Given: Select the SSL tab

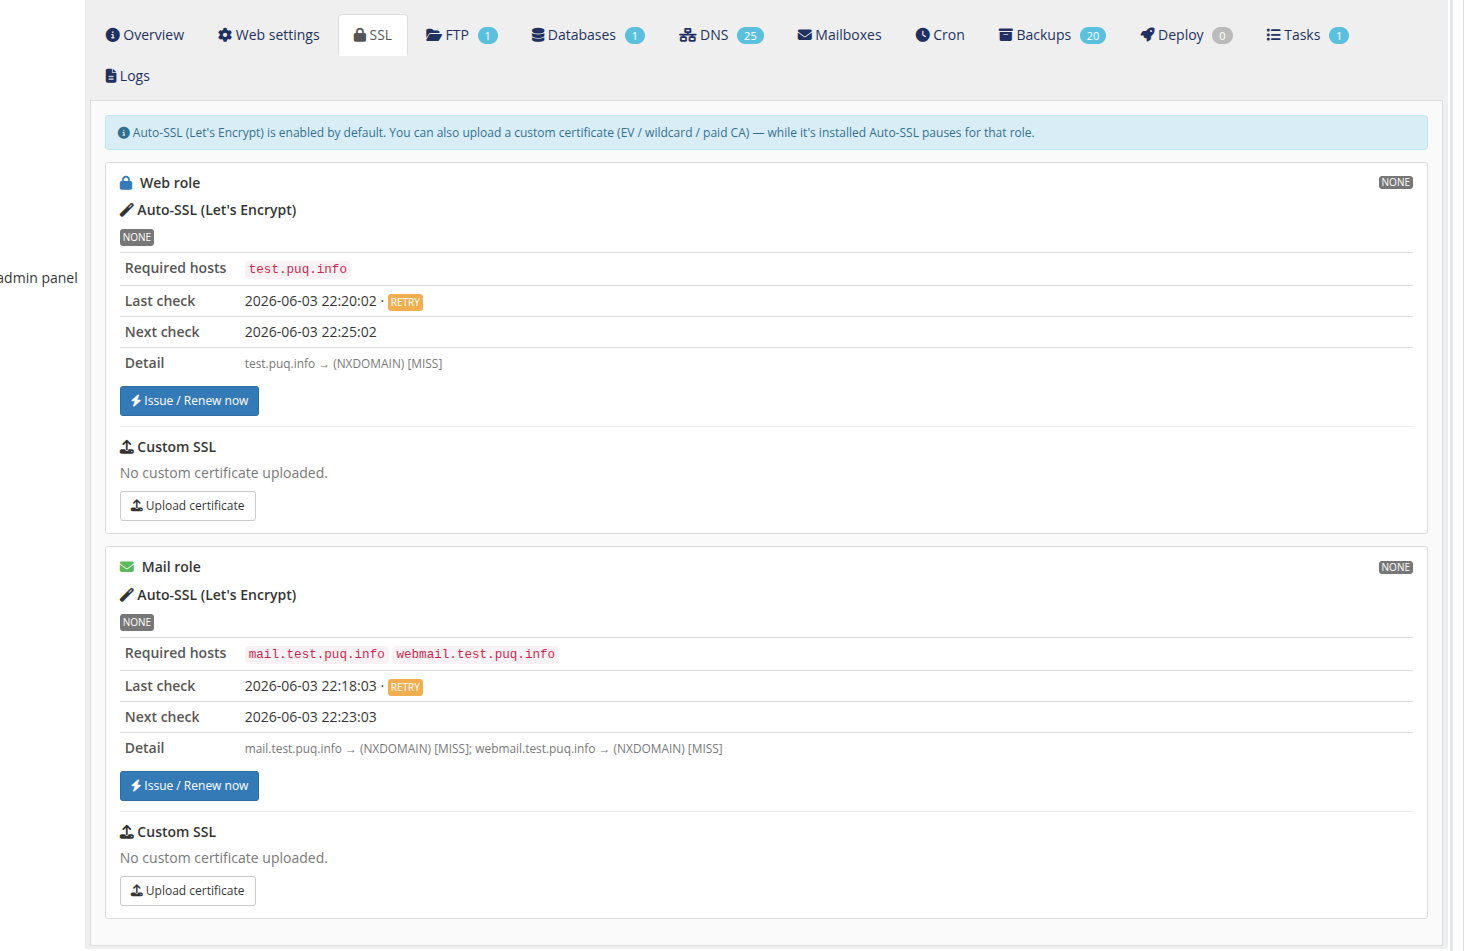Looking at the screenshot, I should click(373, 35).
